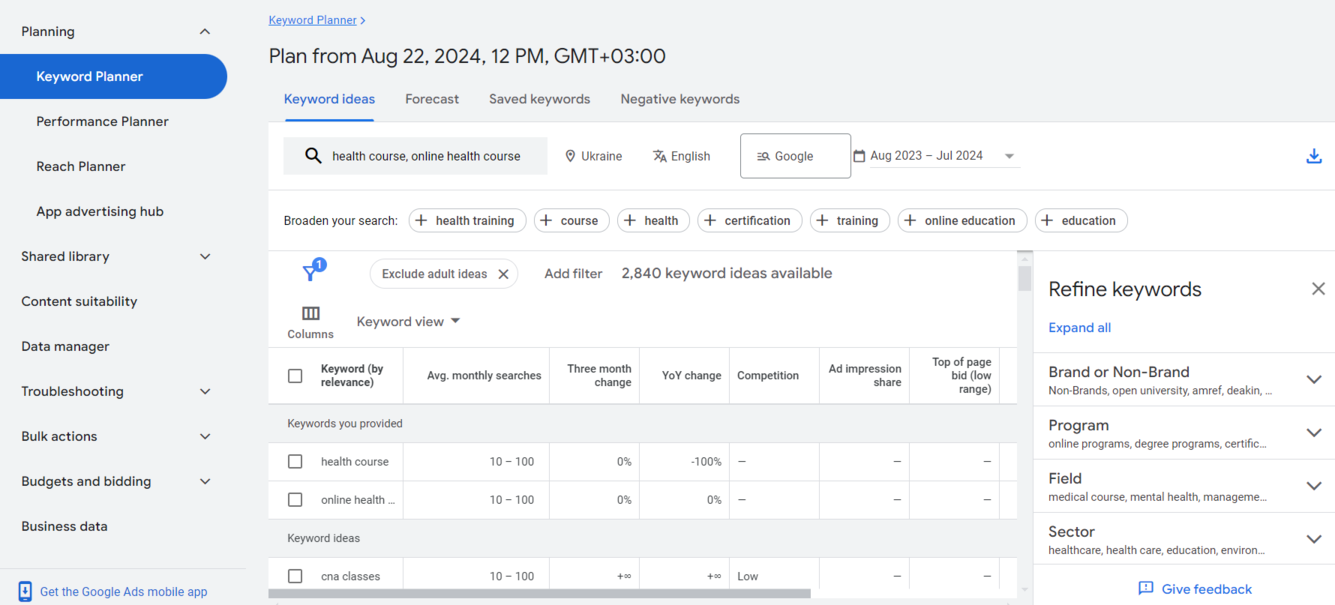The width and height of the screenshot is (1335, 605).
Task: Remove the Exclude adult ideas filter
Action: tap(503, 274)
